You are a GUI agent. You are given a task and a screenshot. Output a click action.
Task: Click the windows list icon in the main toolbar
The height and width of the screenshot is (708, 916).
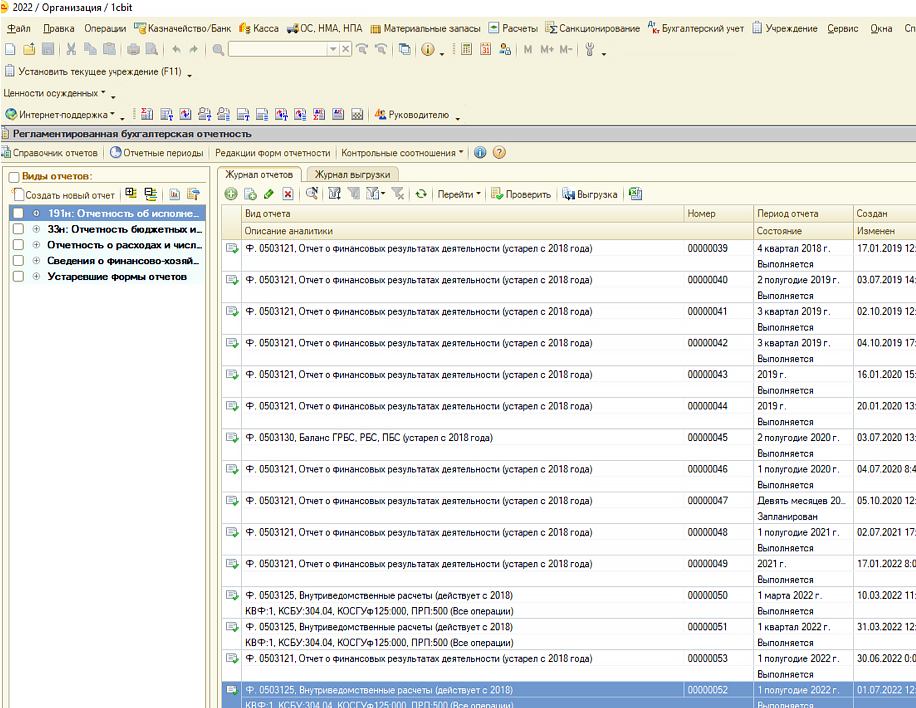point(404,50)
